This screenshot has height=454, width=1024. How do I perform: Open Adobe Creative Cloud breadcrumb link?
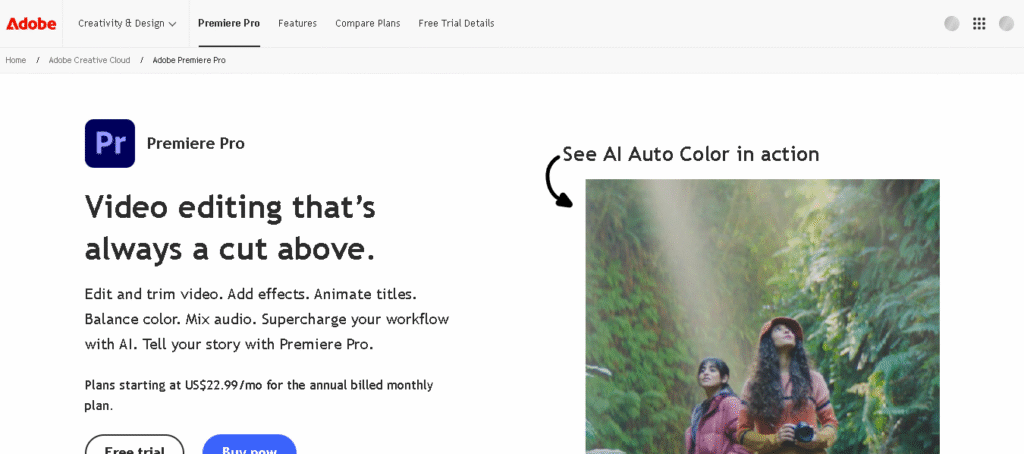pos(89,60)
